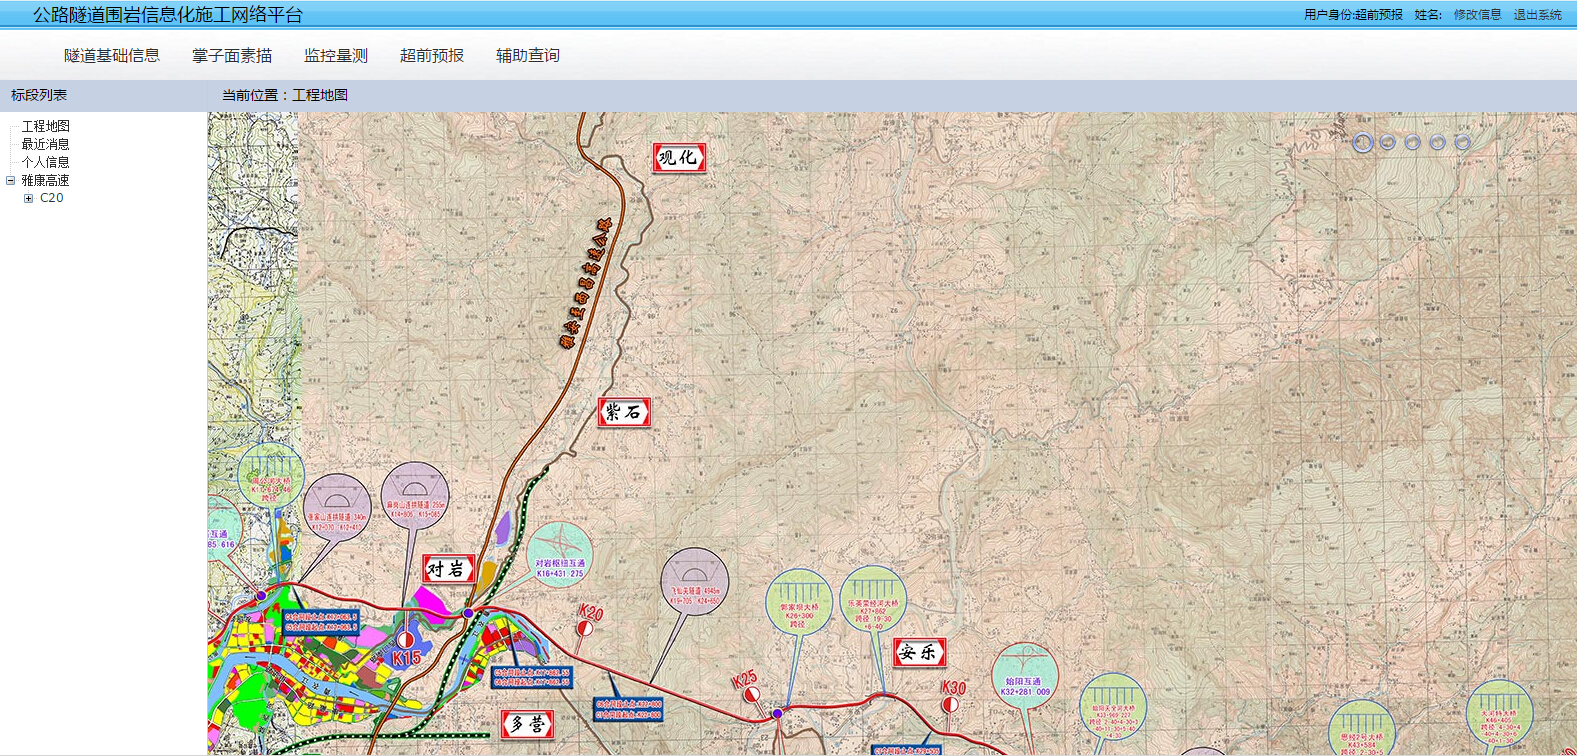Switch to the fifth map slide dot
1577x756 pixels.
(x=1462, y=143)
